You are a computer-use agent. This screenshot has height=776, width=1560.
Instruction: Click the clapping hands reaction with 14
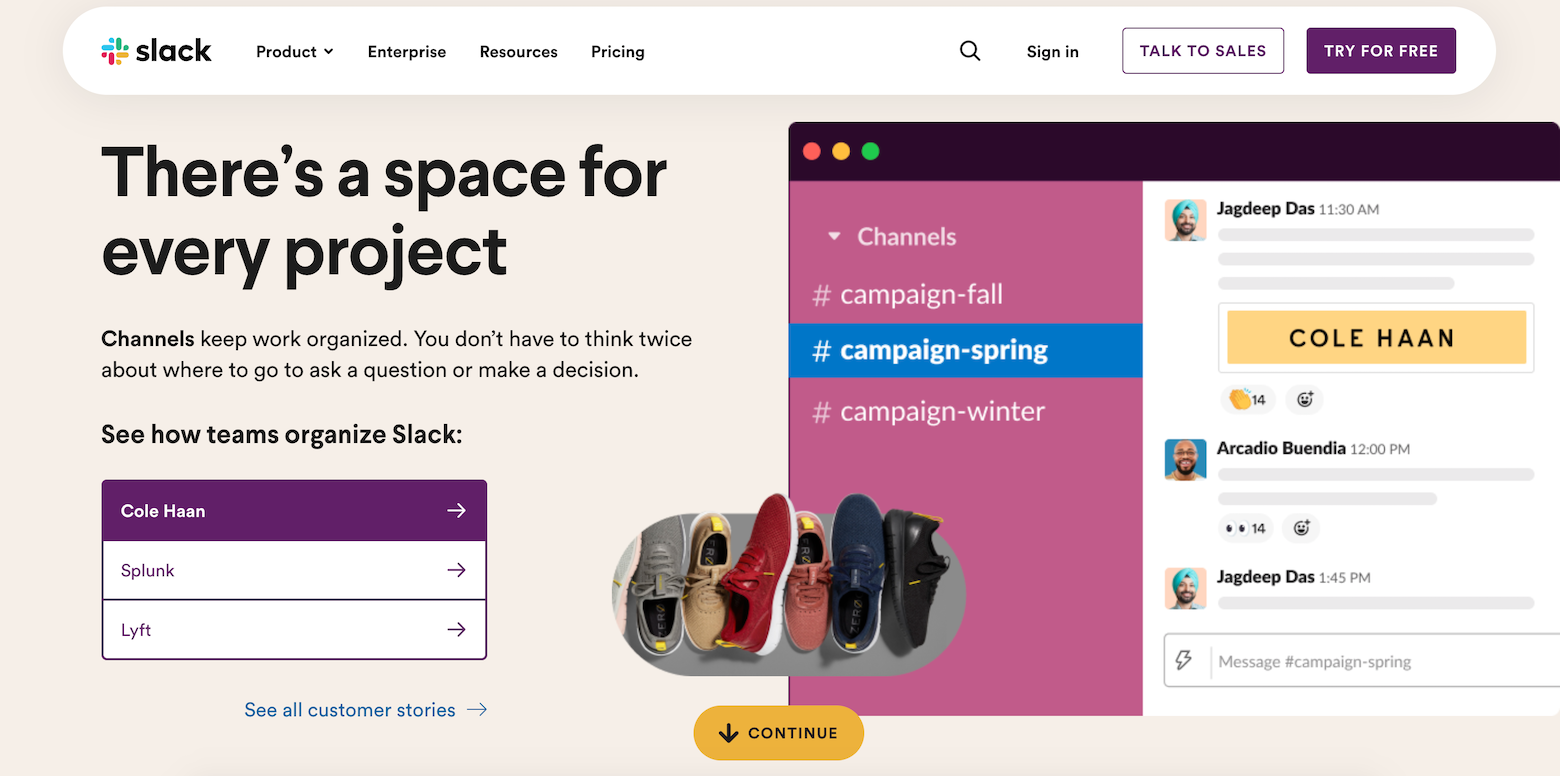pos(1247,399)
